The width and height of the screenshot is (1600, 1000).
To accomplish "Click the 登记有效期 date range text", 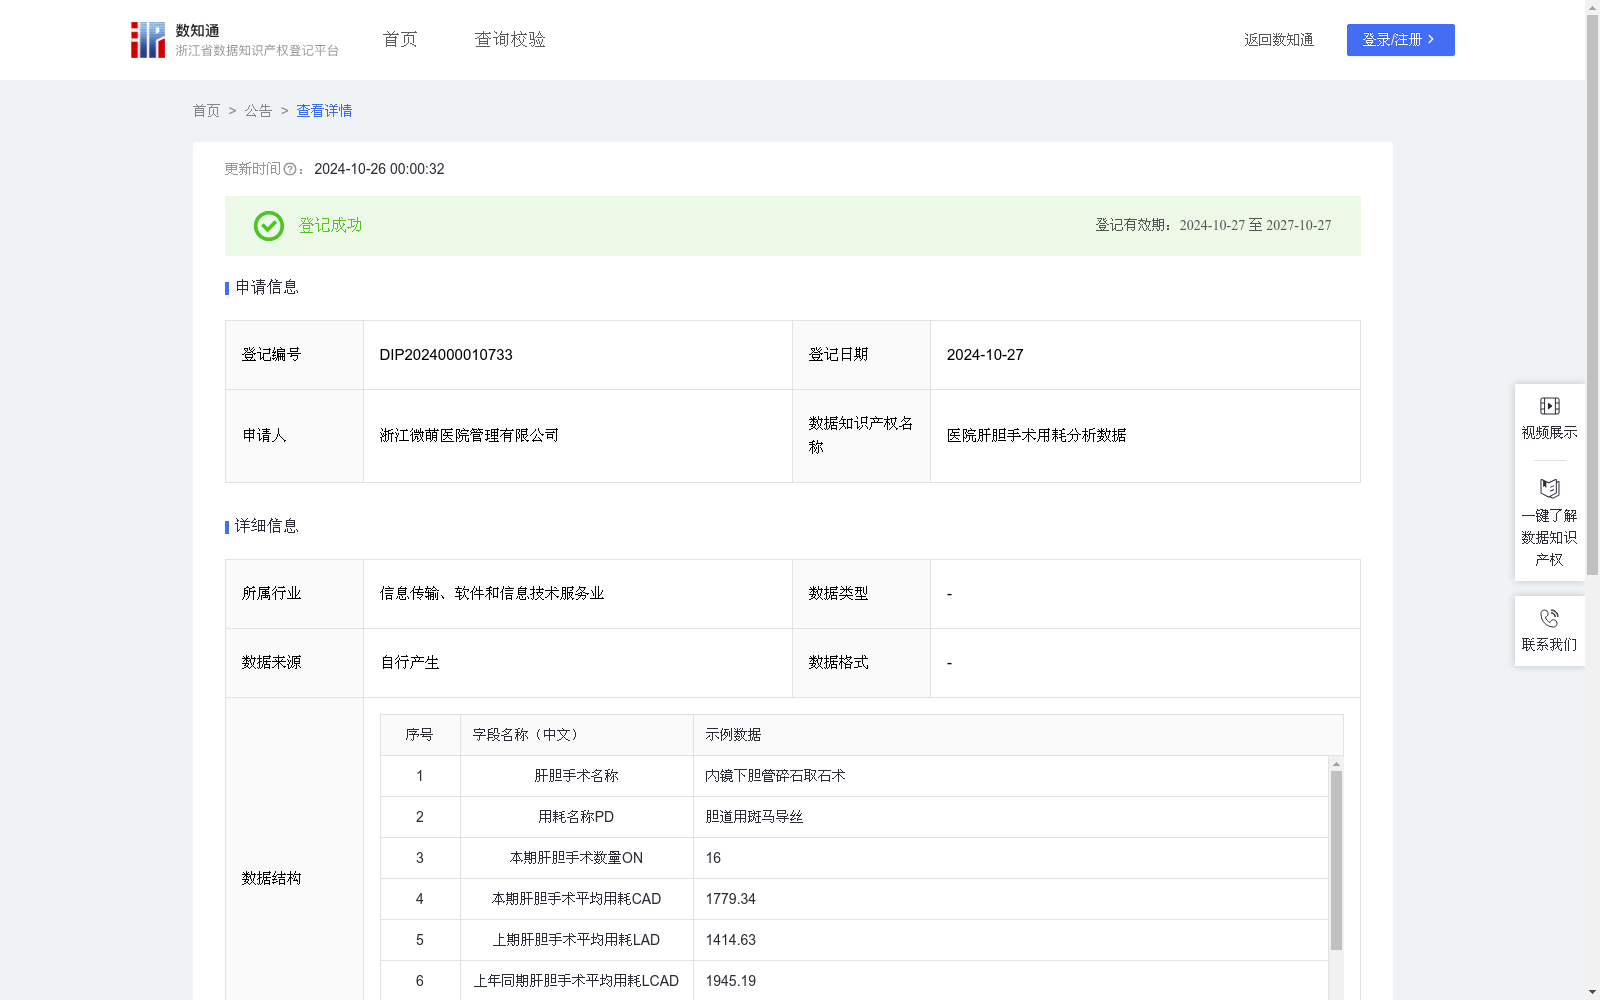I will click(x=1213, y=226).
